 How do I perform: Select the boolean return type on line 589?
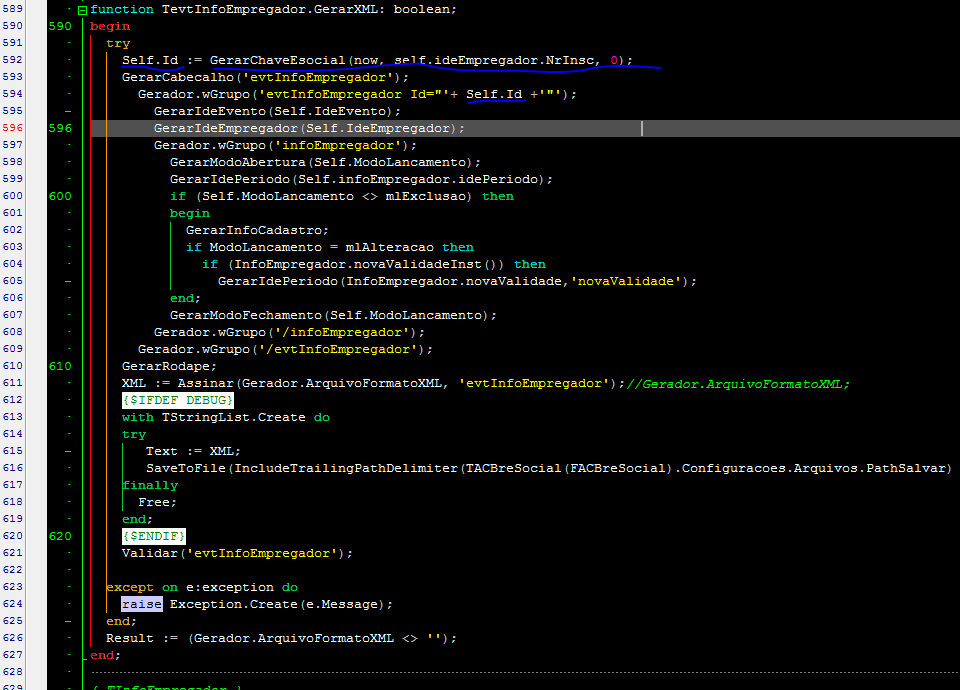[422, 9]
